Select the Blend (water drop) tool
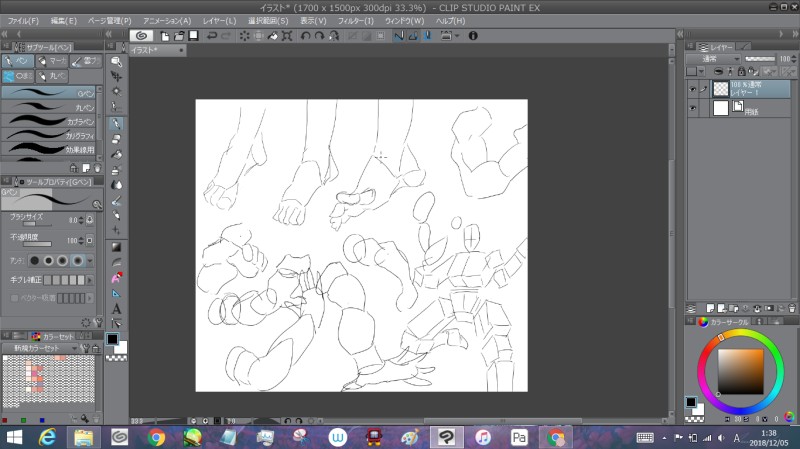The height and width of the screenshot is (449, 800). click(x=116, y=185)
